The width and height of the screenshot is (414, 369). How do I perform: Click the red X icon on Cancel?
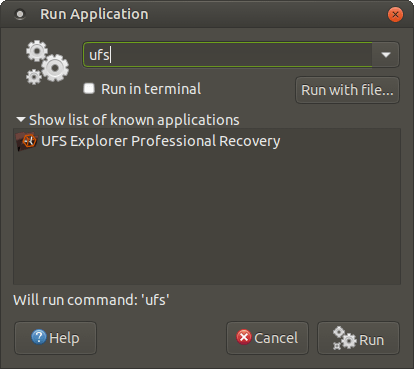[x=244, y=337]
